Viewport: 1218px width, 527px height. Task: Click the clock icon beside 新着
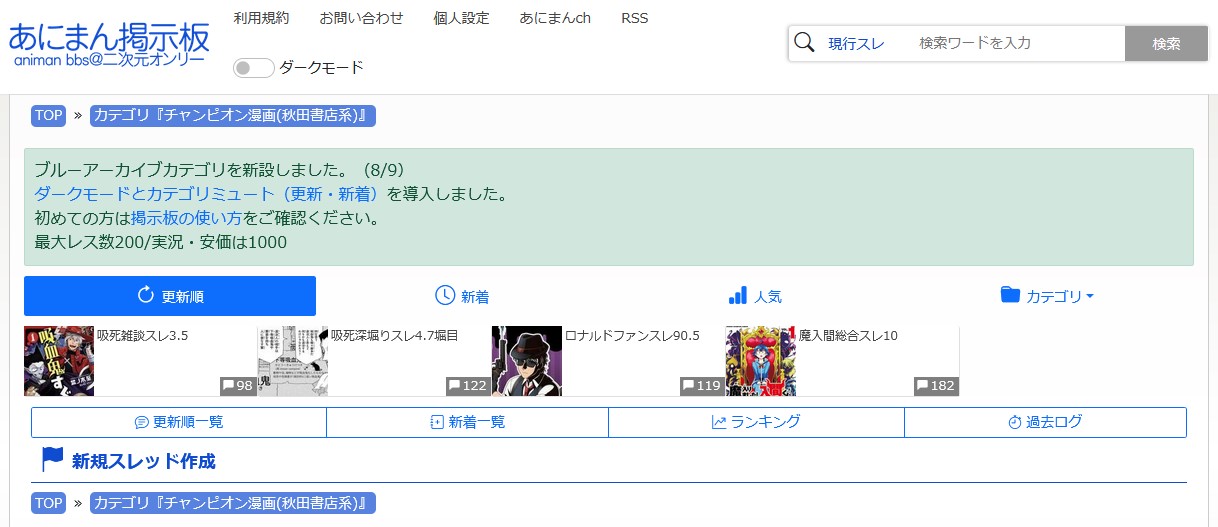point(445,296)
